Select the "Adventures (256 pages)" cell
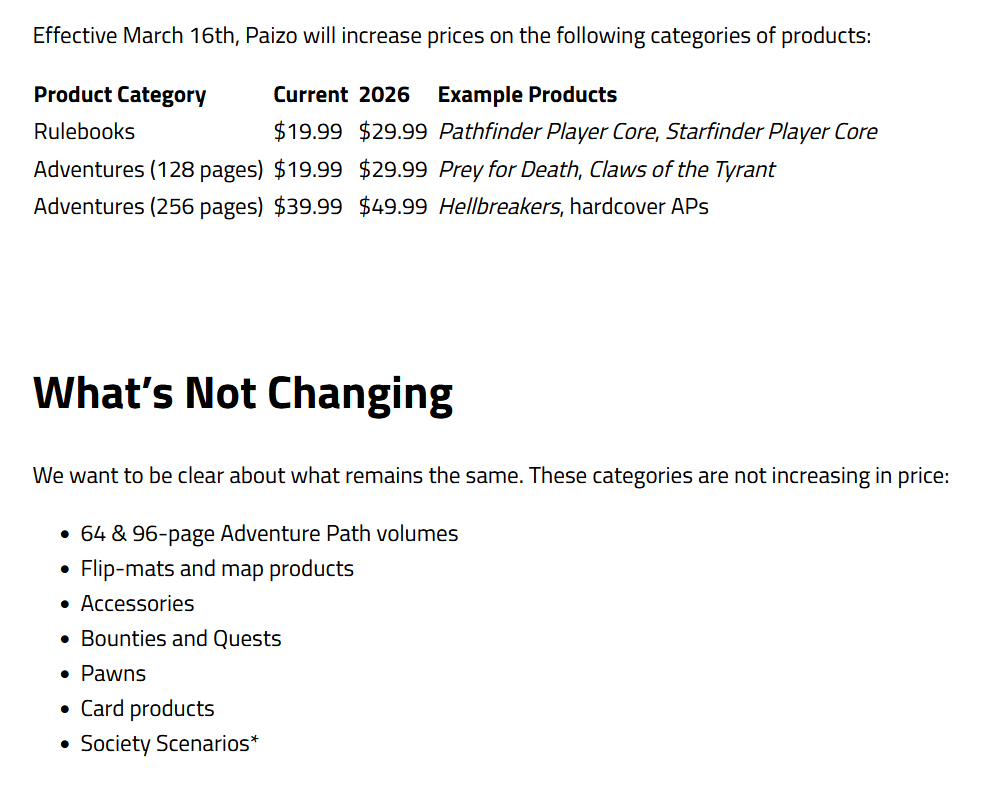This screenshot has width=981, height=794. pos(148,207)
